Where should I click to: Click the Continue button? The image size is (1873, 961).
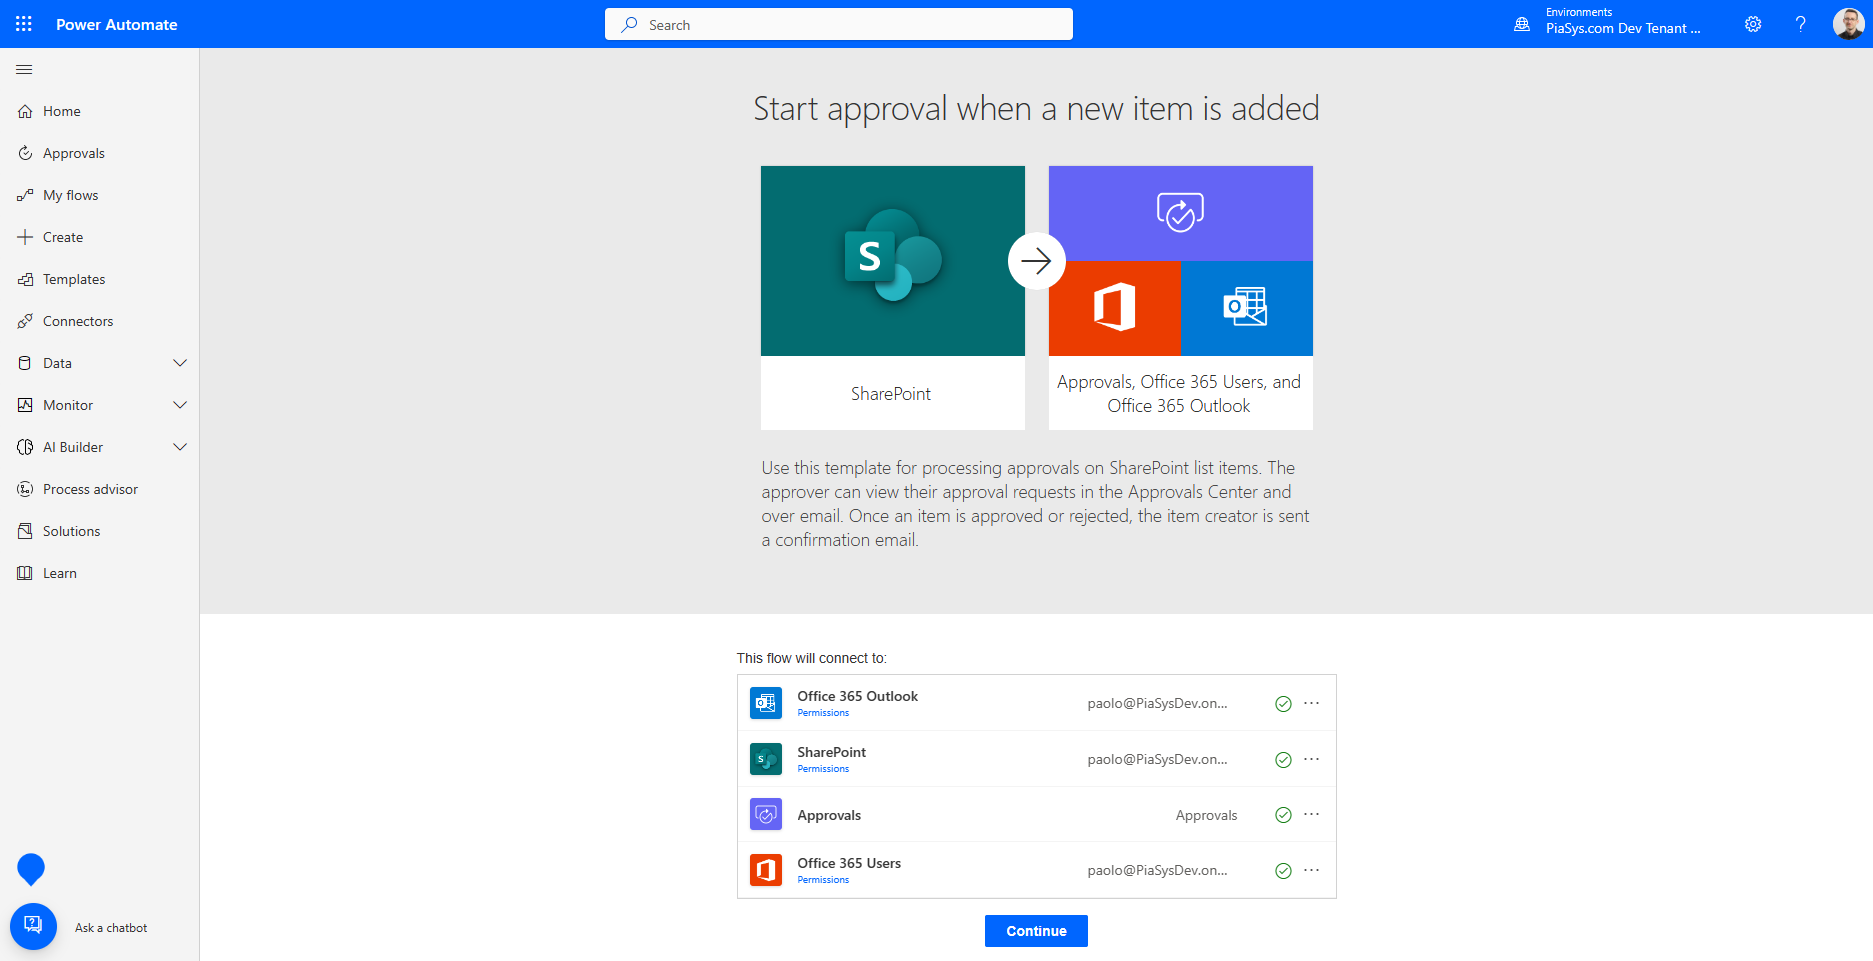pos(1035,930)
